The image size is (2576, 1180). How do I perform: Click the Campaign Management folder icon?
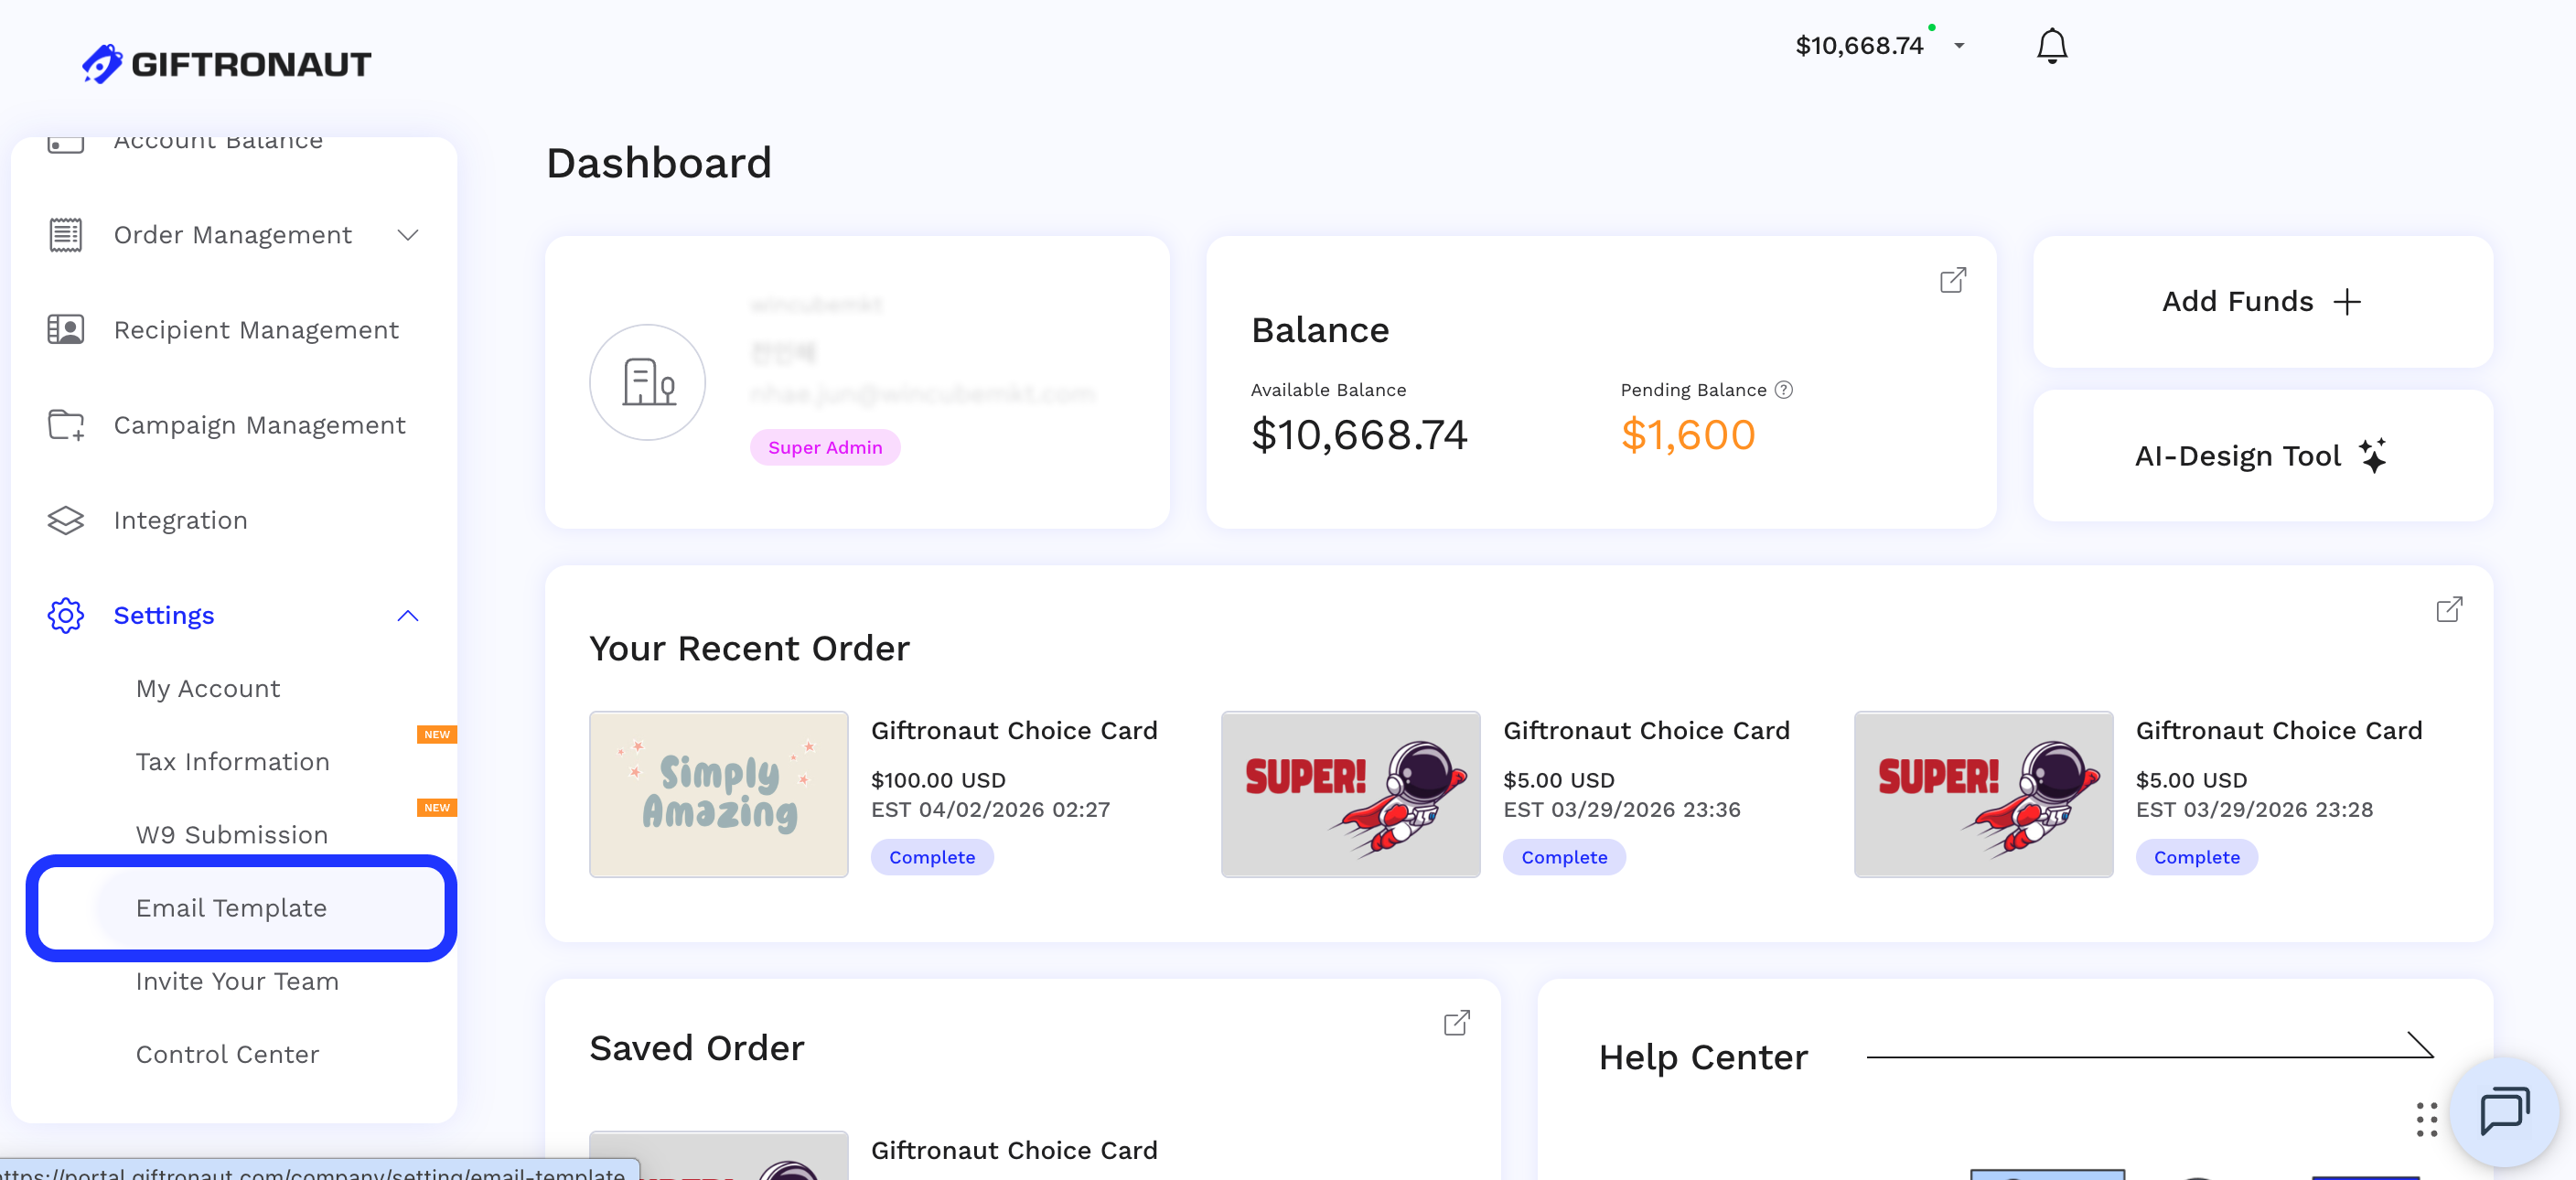click(65, 424)
